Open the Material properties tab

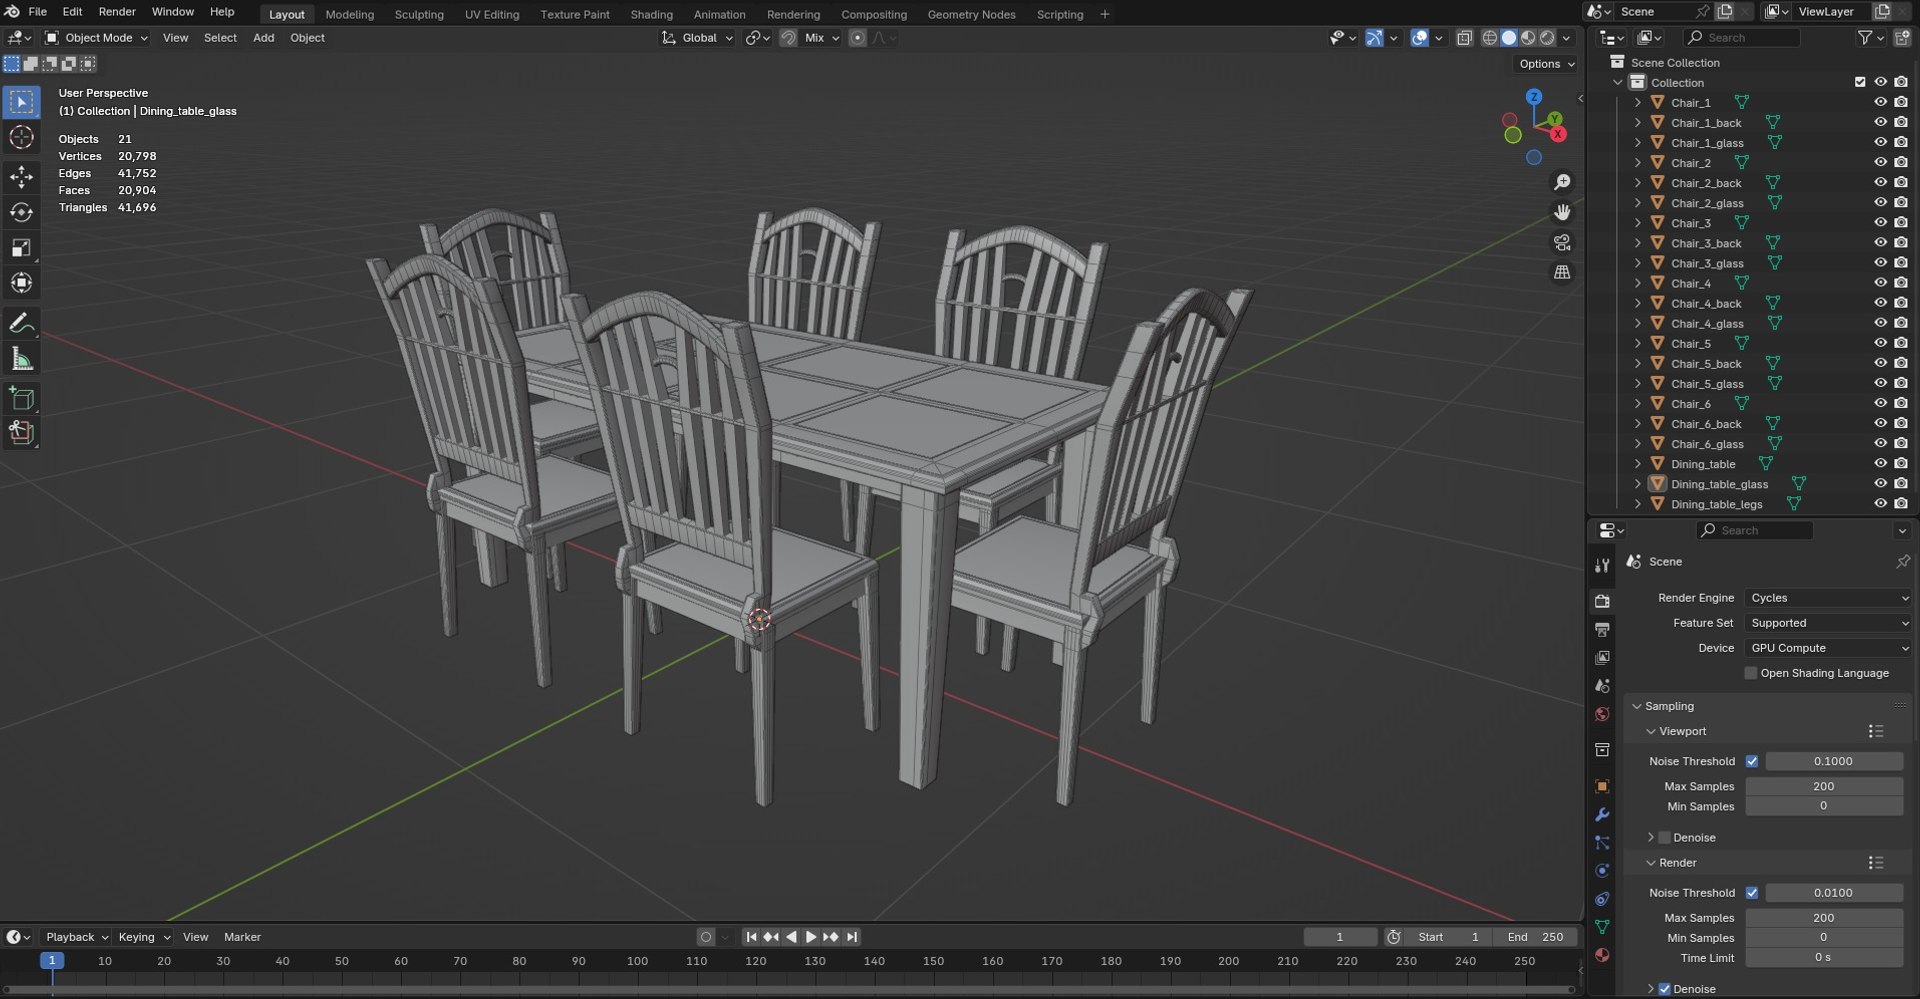pos(1602,955)
